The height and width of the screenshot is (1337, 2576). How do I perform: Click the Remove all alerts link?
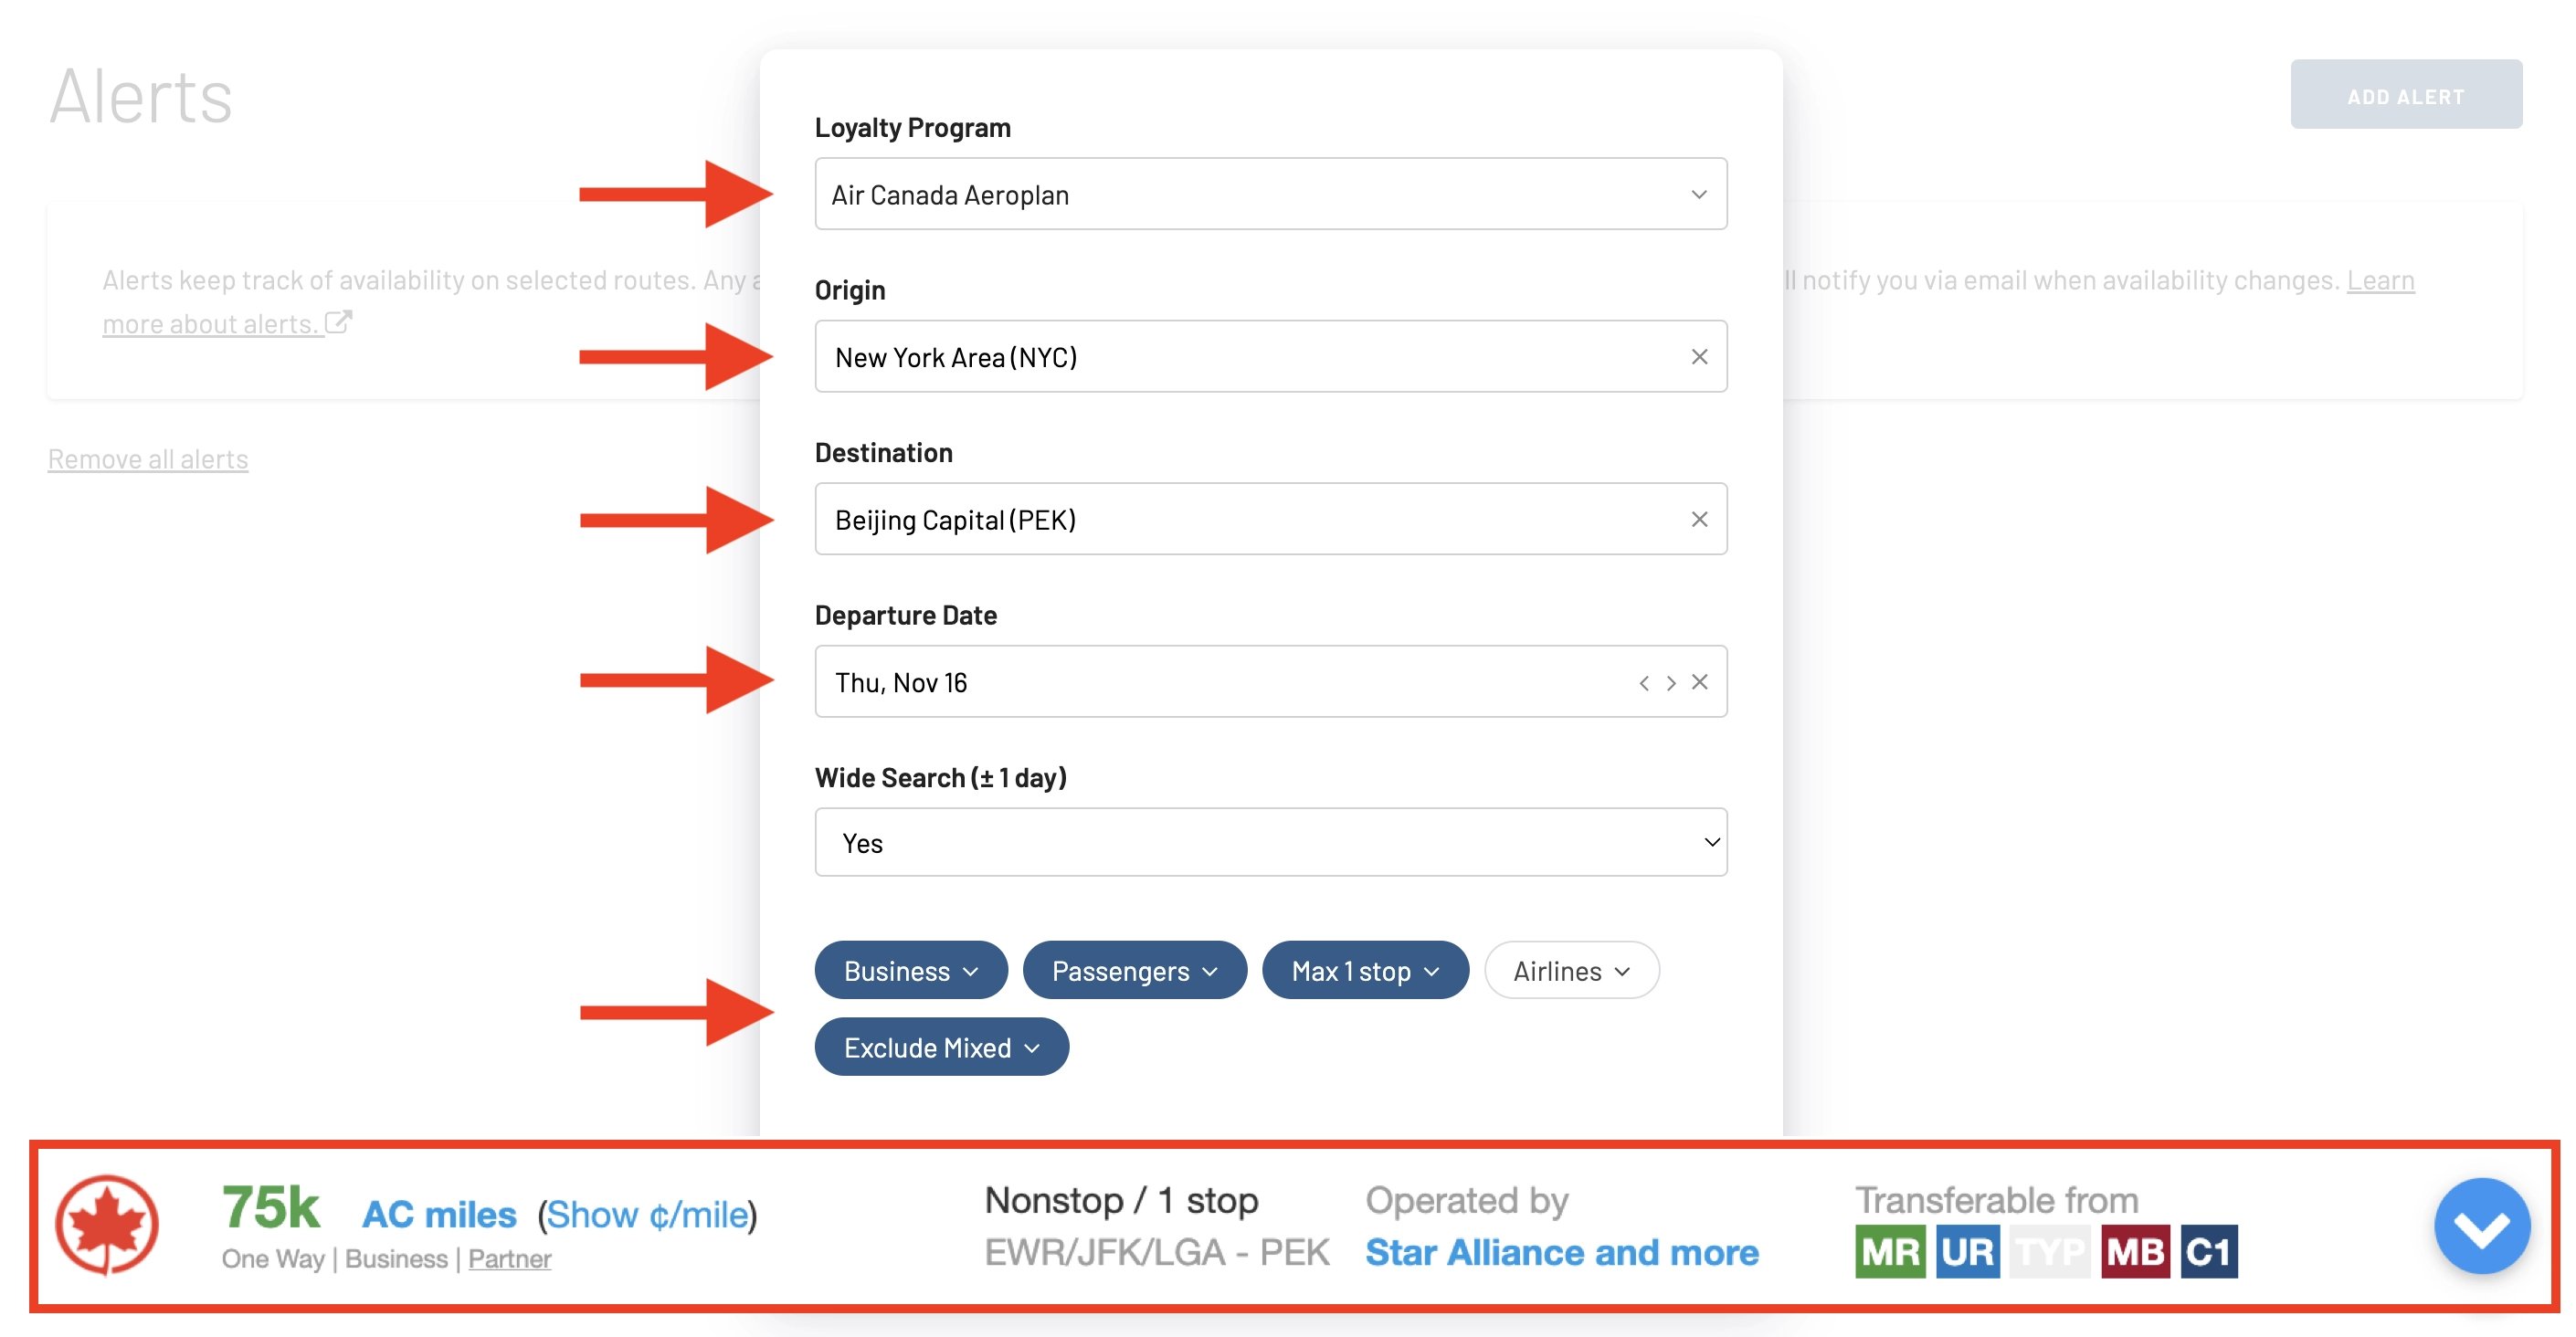(148, 459)
